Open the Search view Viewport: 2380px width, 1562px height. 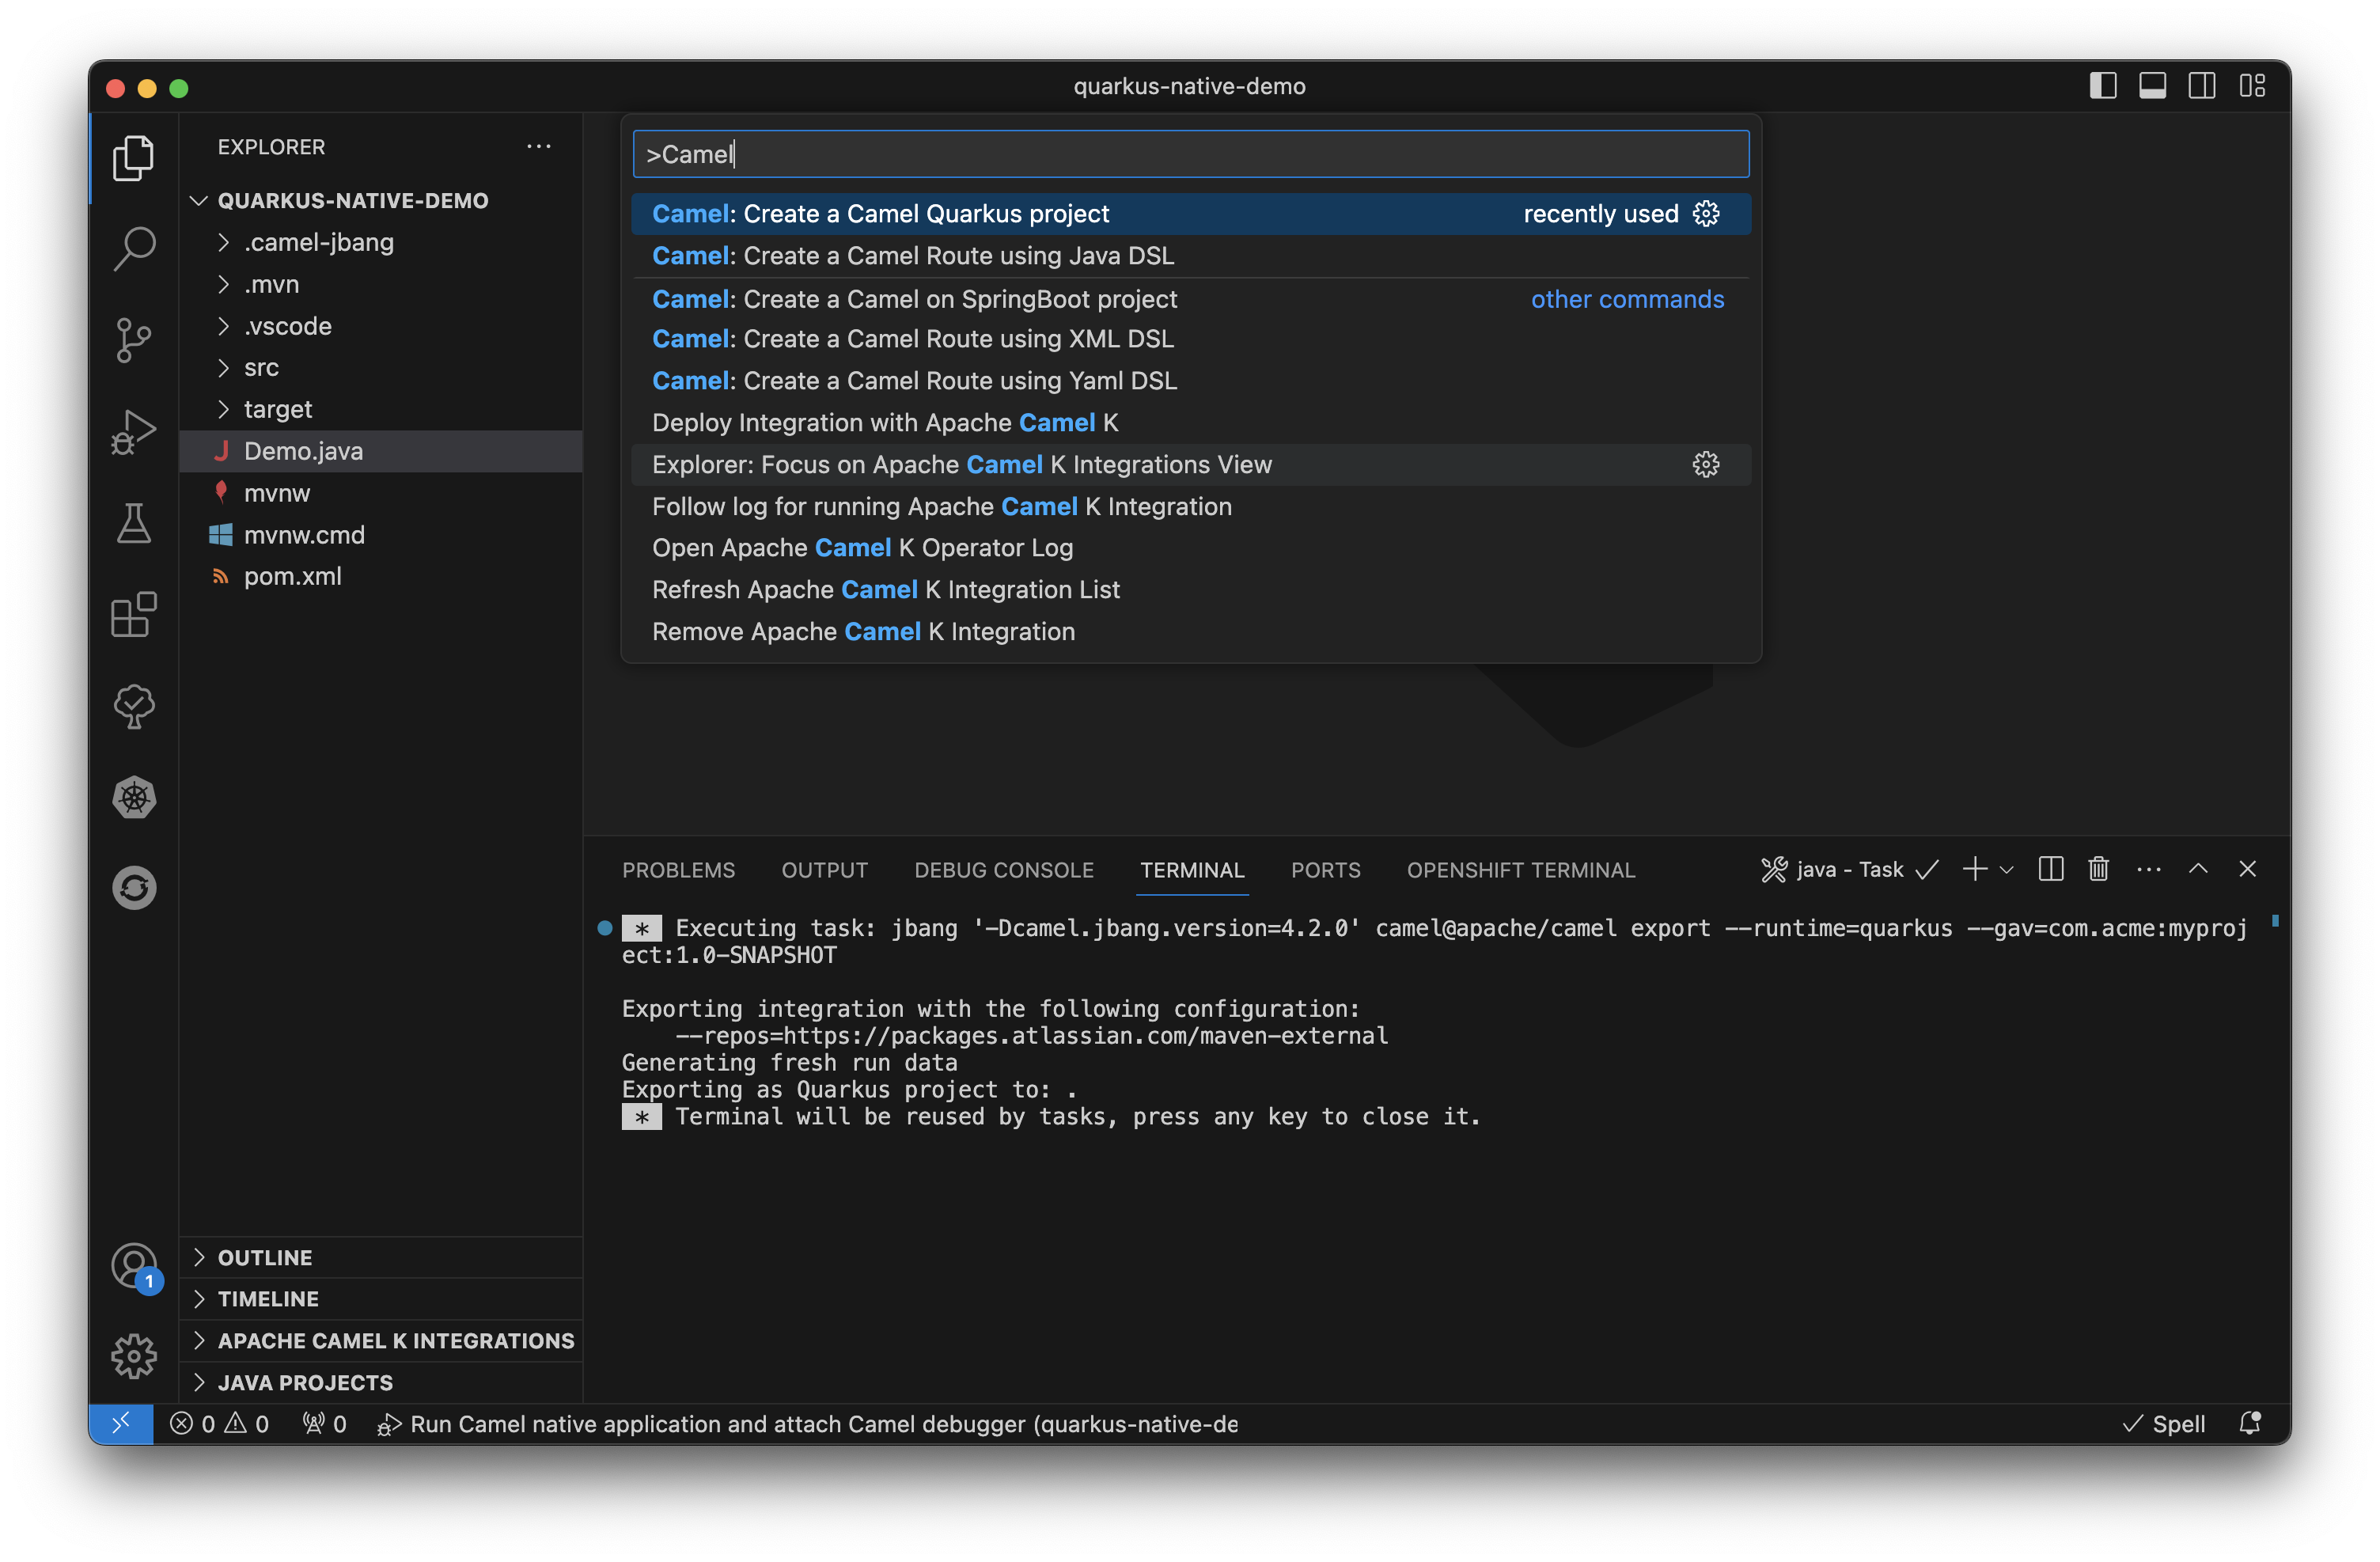134,248
